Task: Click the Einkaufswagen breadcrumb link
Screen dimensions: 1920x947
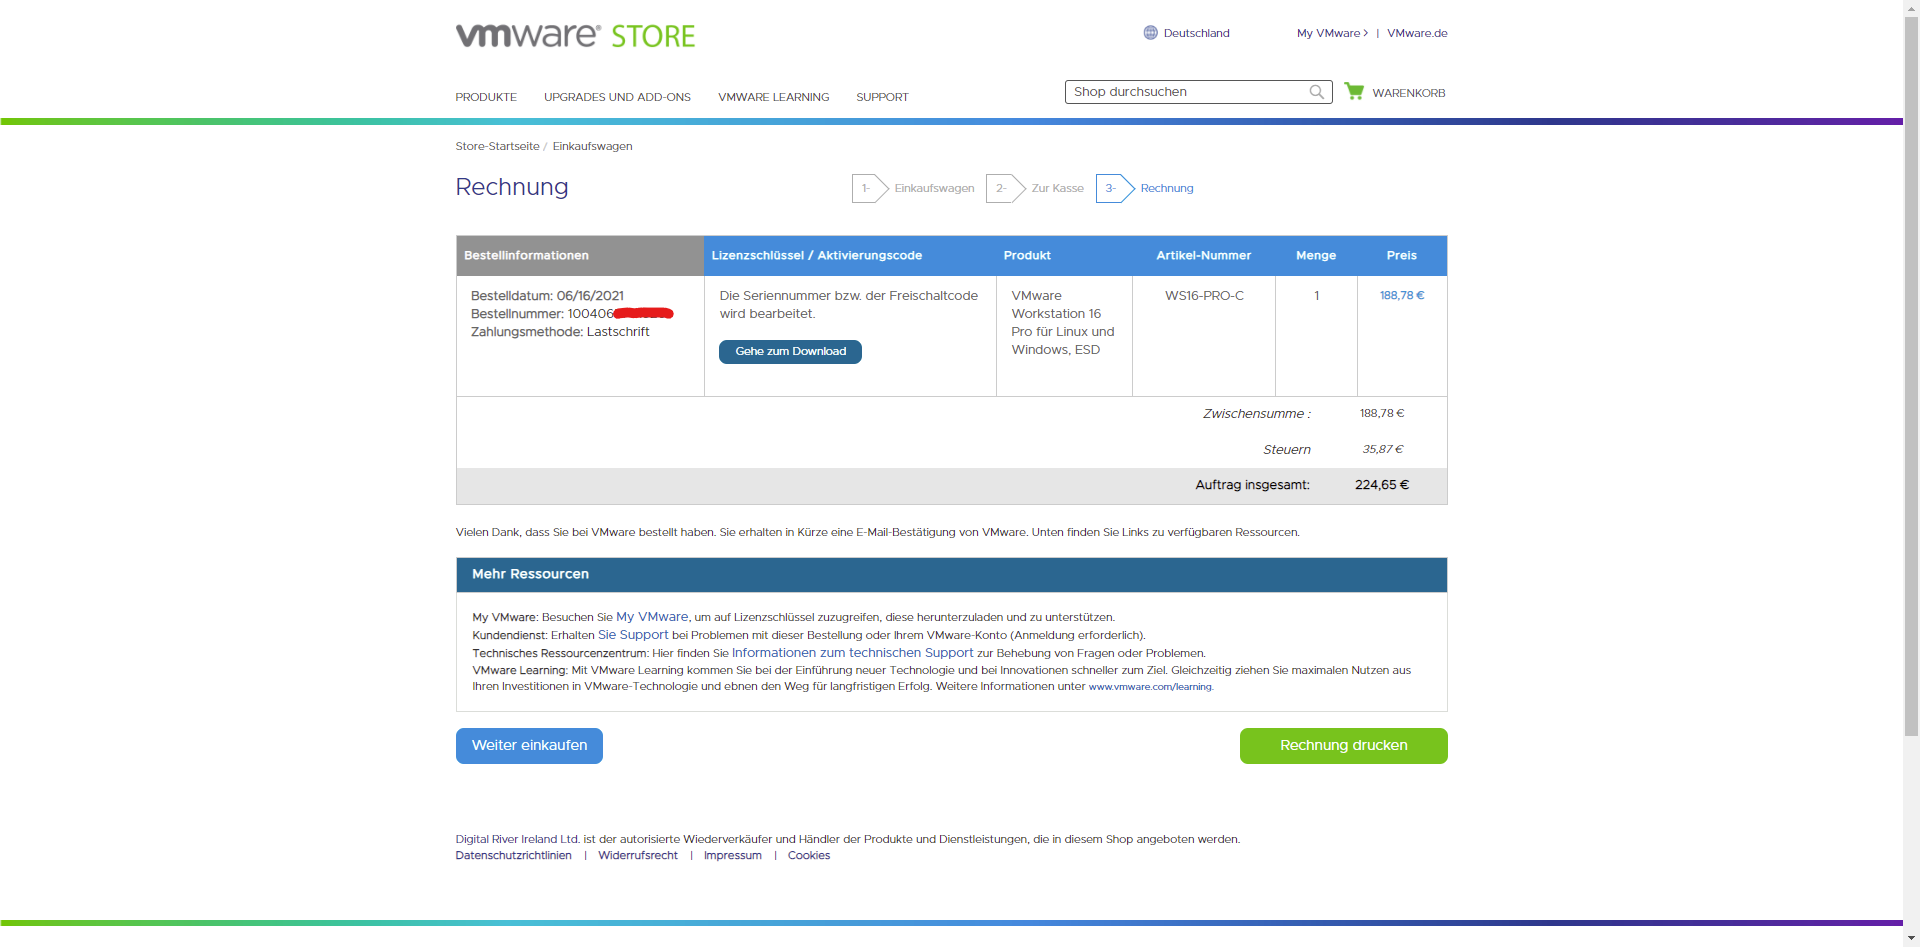Action: coord(592,146)
